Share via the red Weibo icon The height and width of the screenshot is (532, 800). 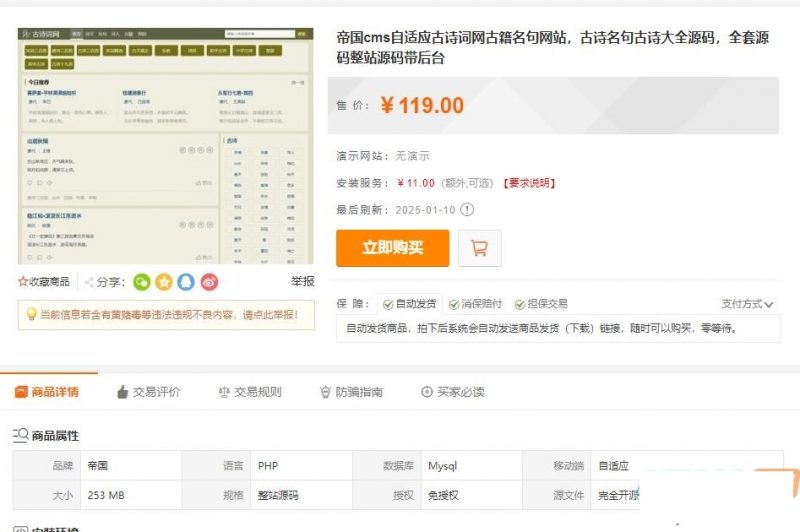(x=209, y=282)
